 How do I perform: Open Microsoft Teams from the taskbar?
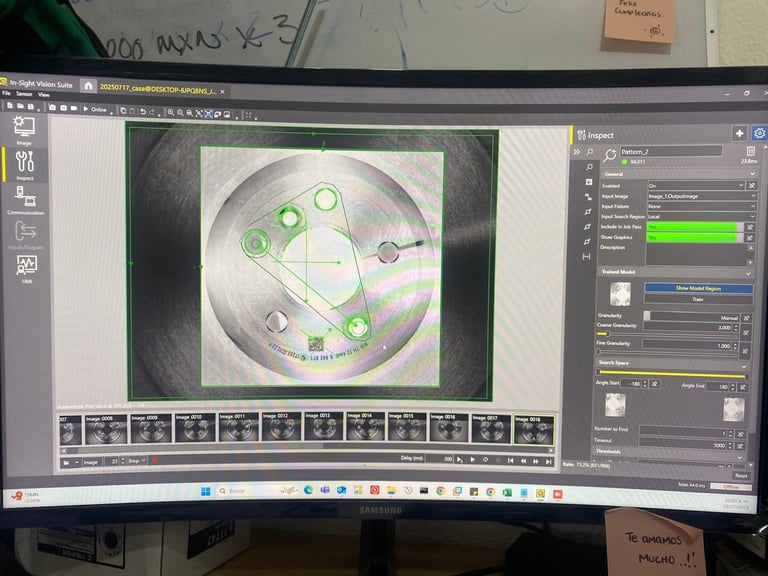click(324, 490)
